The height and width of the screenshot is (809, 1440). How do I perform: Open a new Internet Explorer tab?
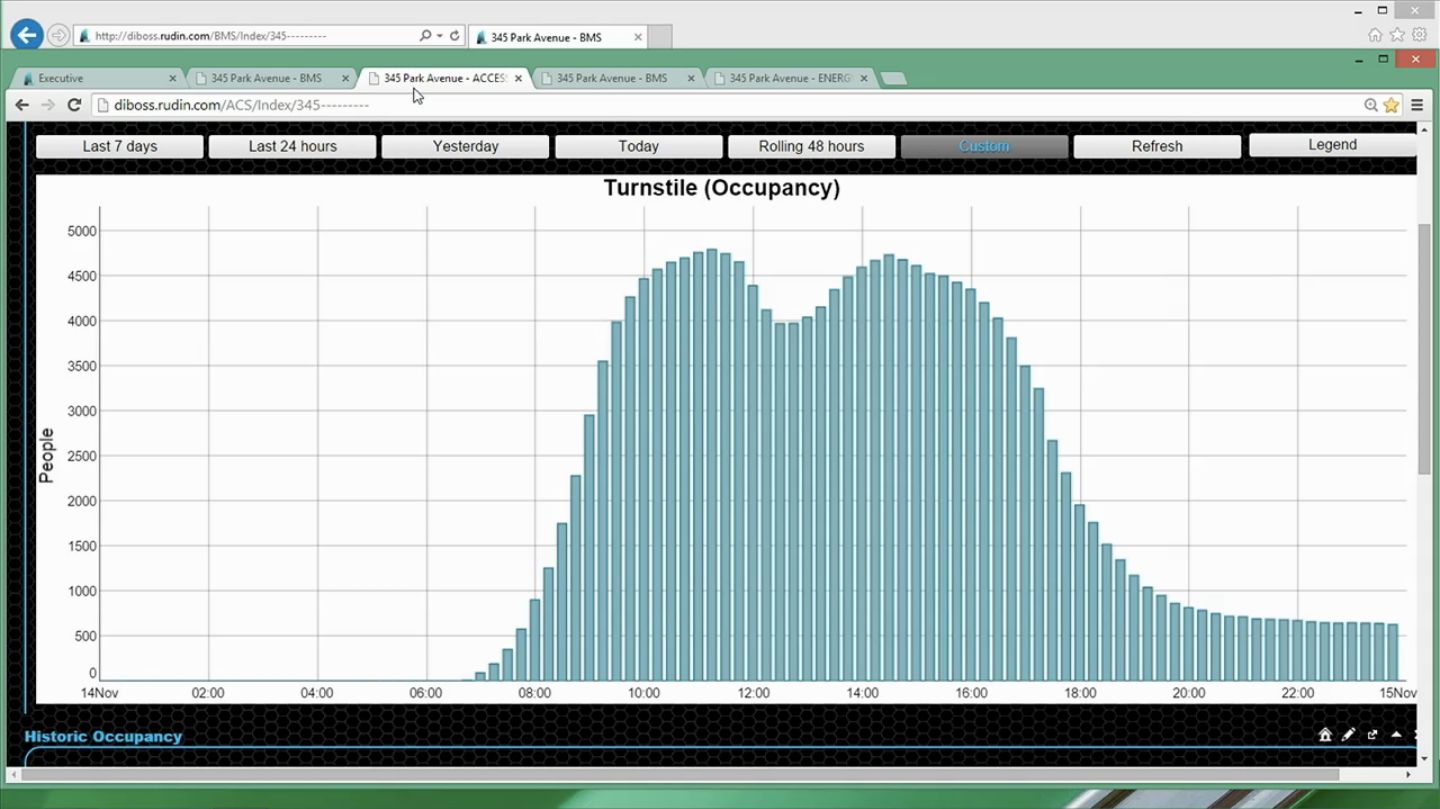pyautogui.click(x=660, y=37)
